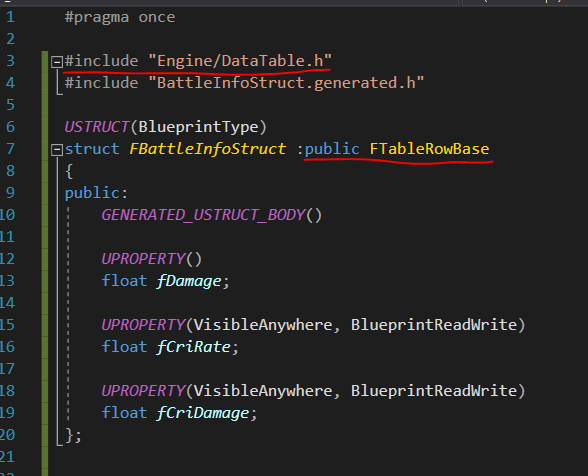Click BlueprintReadWrite specifier on line 18
The image size is (588, 476).
[x=434, y=391]
